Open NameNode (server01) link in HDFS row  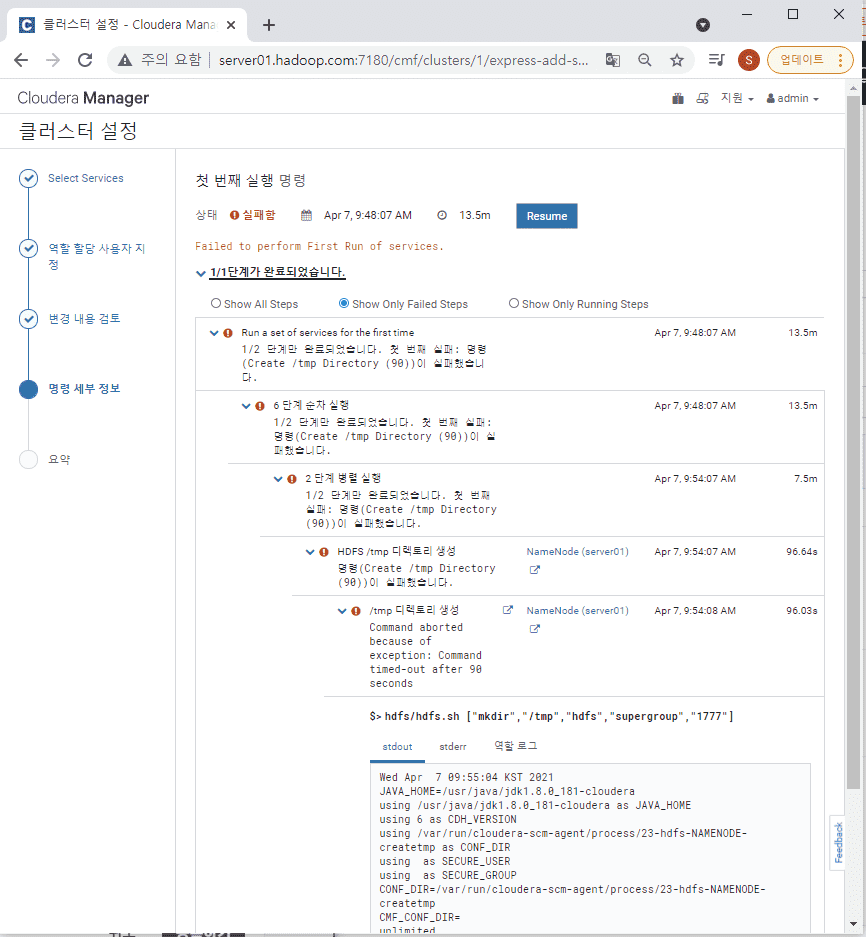click(x=577, y=552)
